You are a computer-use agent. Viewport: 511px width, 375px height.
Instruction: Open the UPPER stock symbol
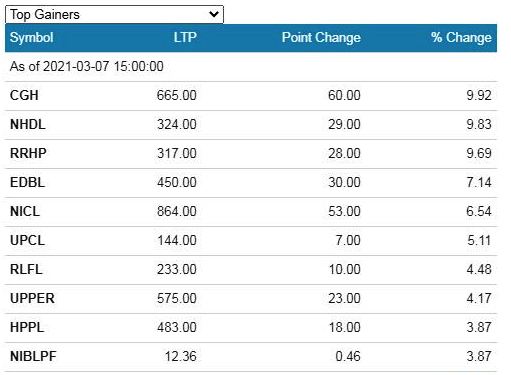point(32,298)
